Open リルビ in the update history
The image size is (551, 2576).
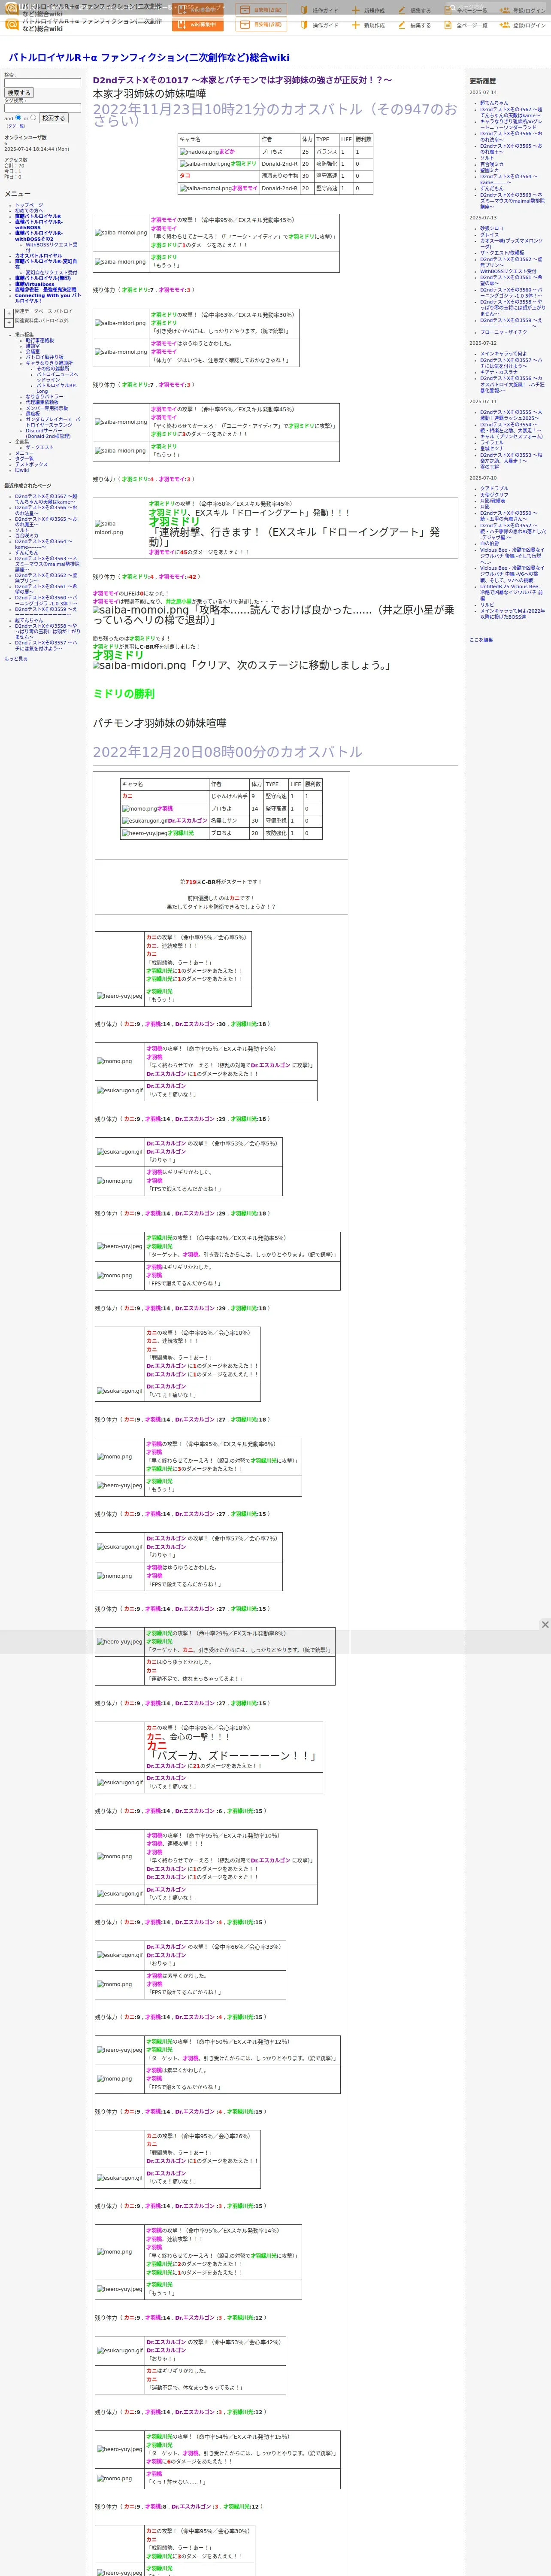pyautogui.click(x=487, y=605)
